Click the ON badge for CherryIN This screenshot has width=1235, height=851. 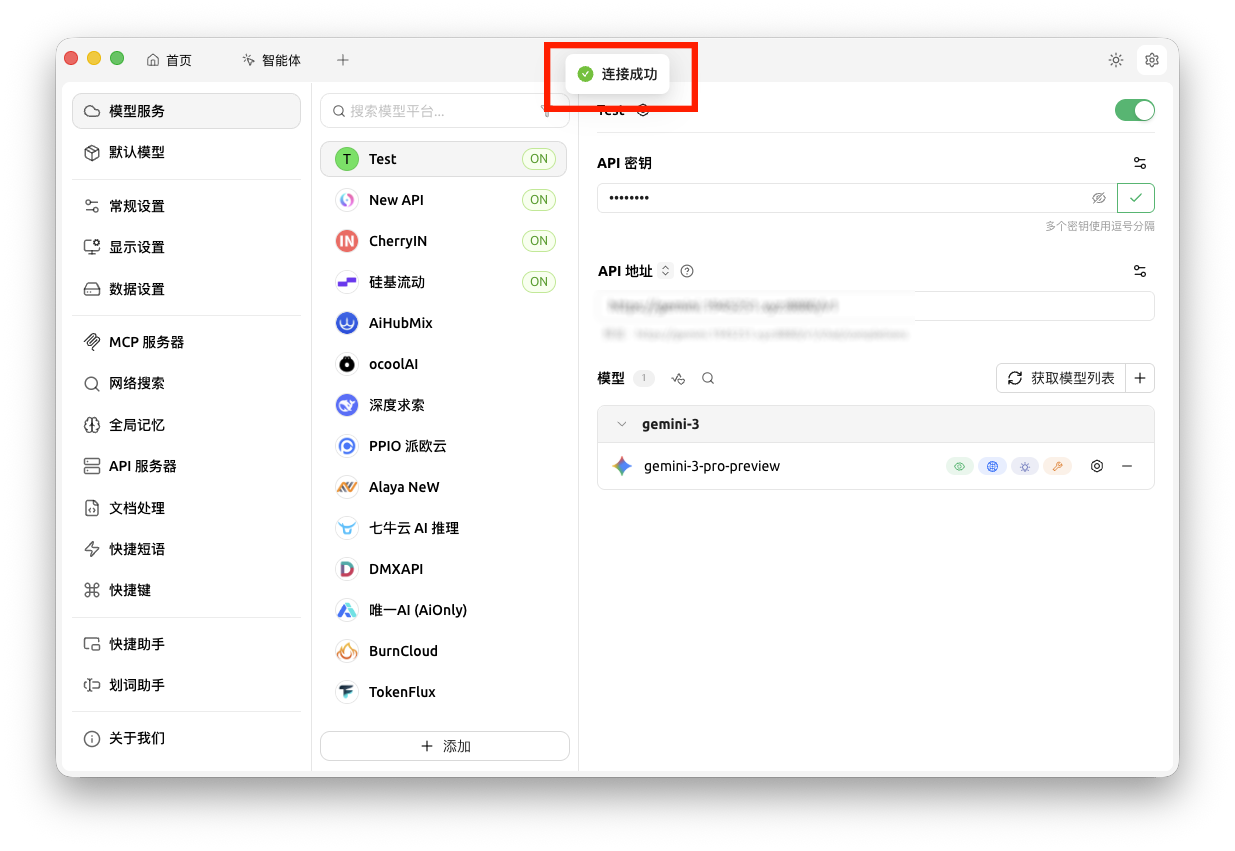(539, 241)
